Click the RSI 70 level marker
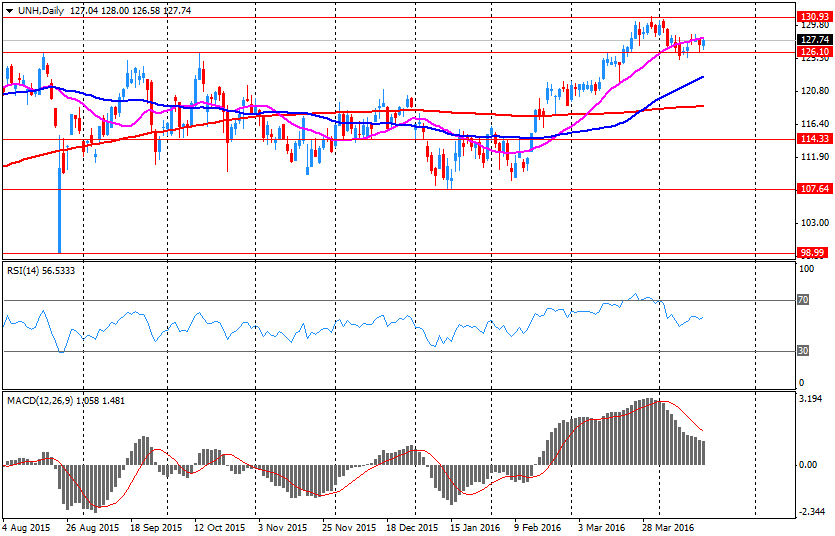 coord(803,300)
